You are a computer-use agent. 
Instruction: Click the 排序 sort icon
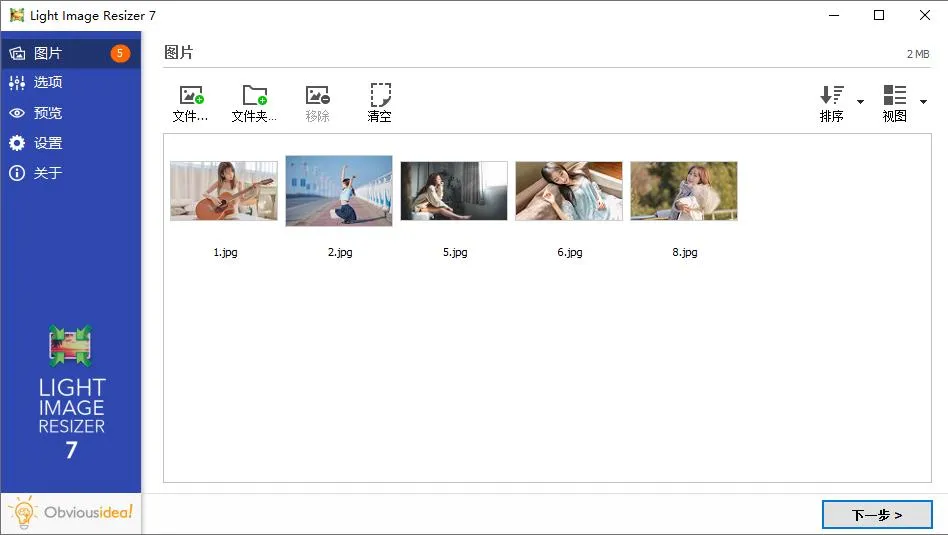click(832, 96)
